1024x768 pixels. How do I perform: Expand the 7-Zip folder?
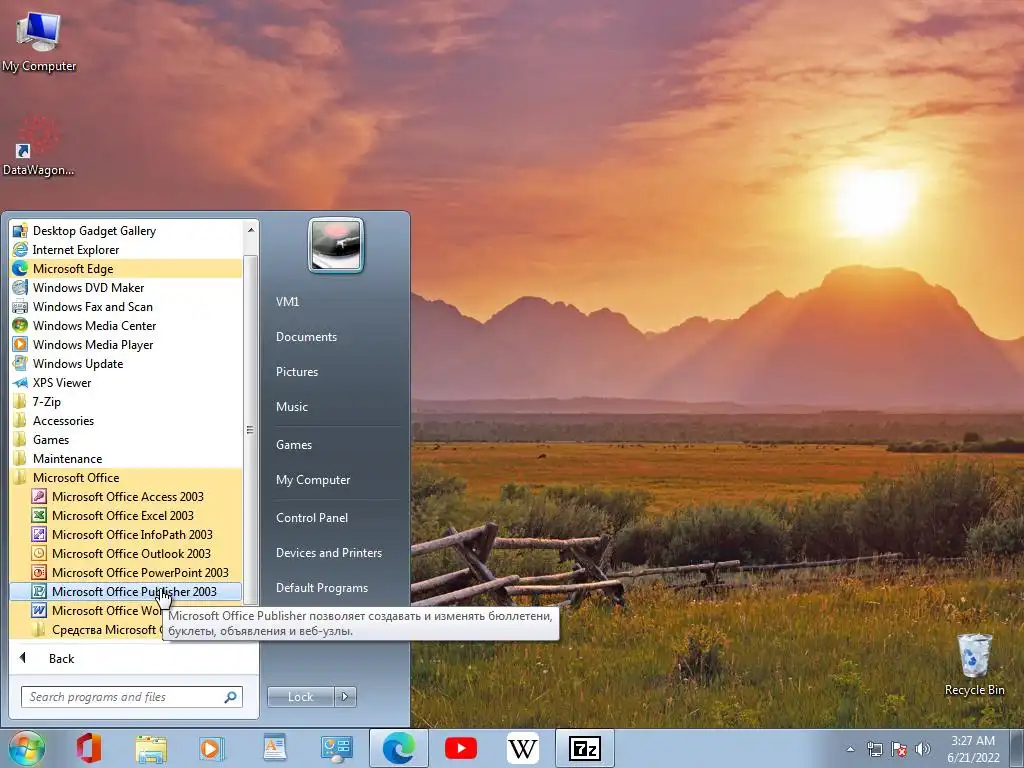(x=126, y=401)
